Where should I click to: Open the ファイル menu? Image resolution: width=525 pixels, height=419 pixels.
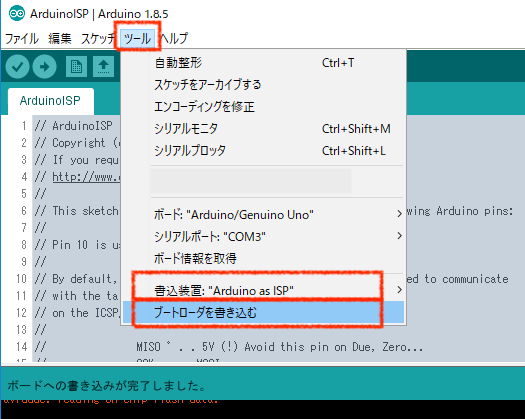(22, 39)
